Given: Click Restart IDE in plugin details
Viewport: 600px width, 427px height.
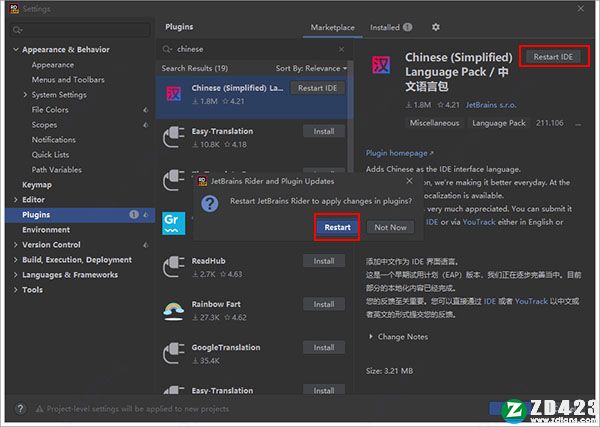Looking at the screenshot, I should (553, 57).
